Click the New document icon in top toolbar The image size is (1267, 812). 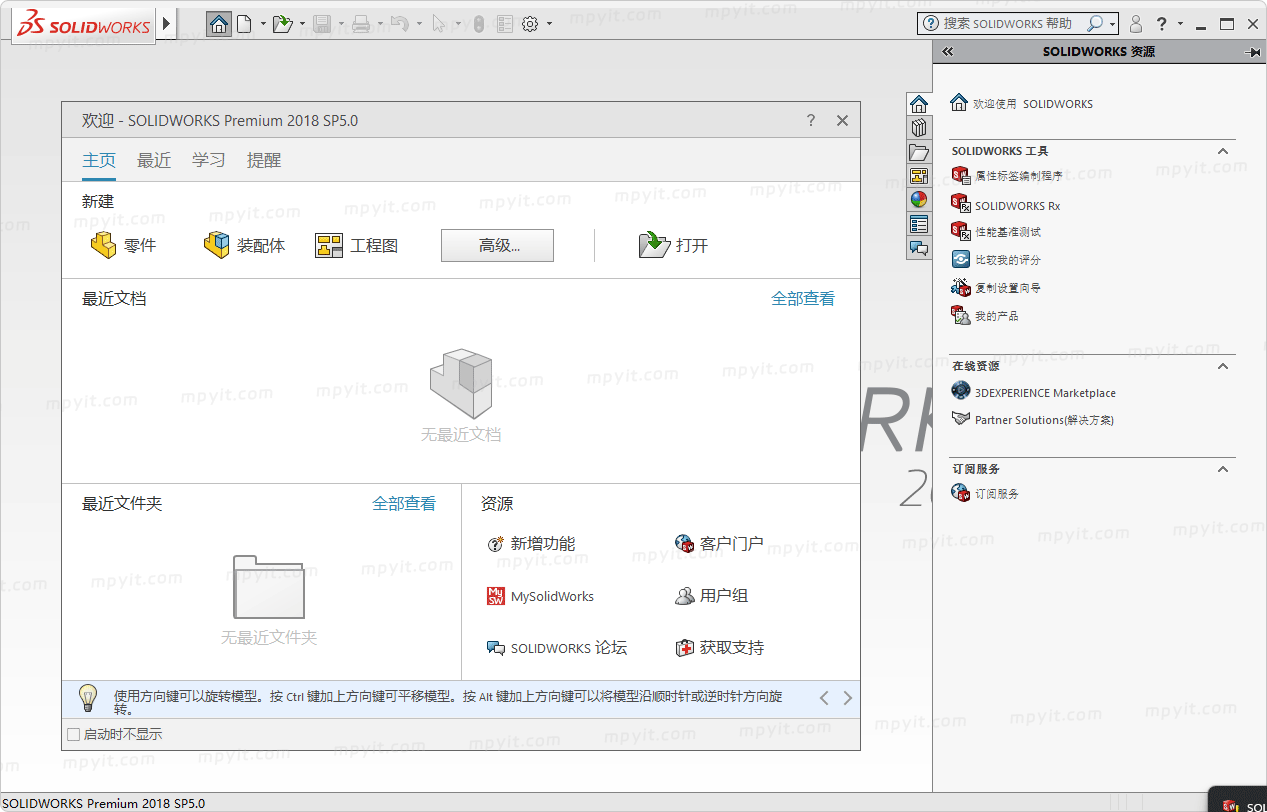tap(244, 23)
